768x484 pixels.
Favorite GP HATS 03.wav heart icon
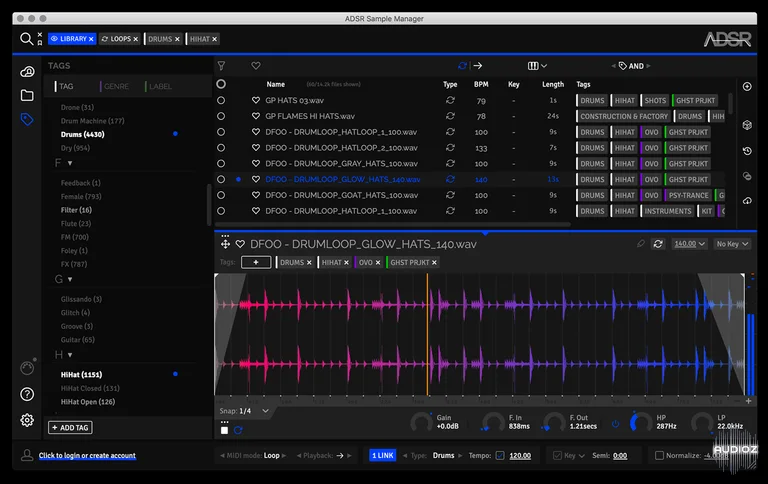(256, 100)
